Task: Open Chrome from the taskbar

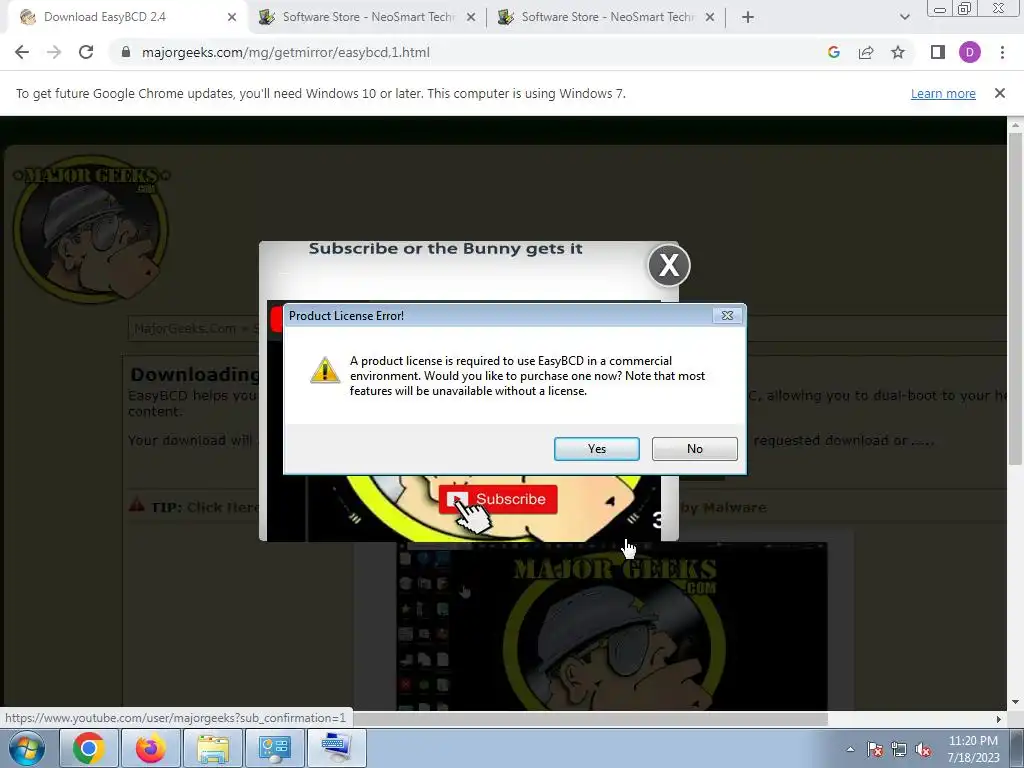Action: coord(88,748)
